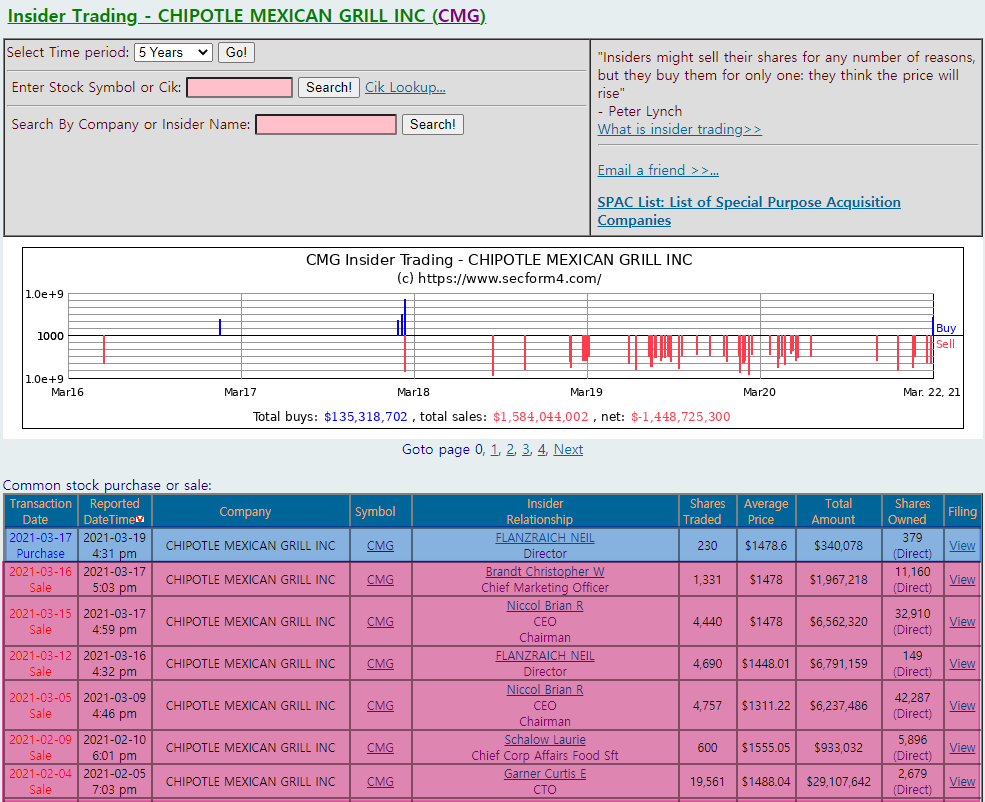Screen dimensions: 985x802
Task: Open 'What is insider trading>>' link
Action: (680, 129)
